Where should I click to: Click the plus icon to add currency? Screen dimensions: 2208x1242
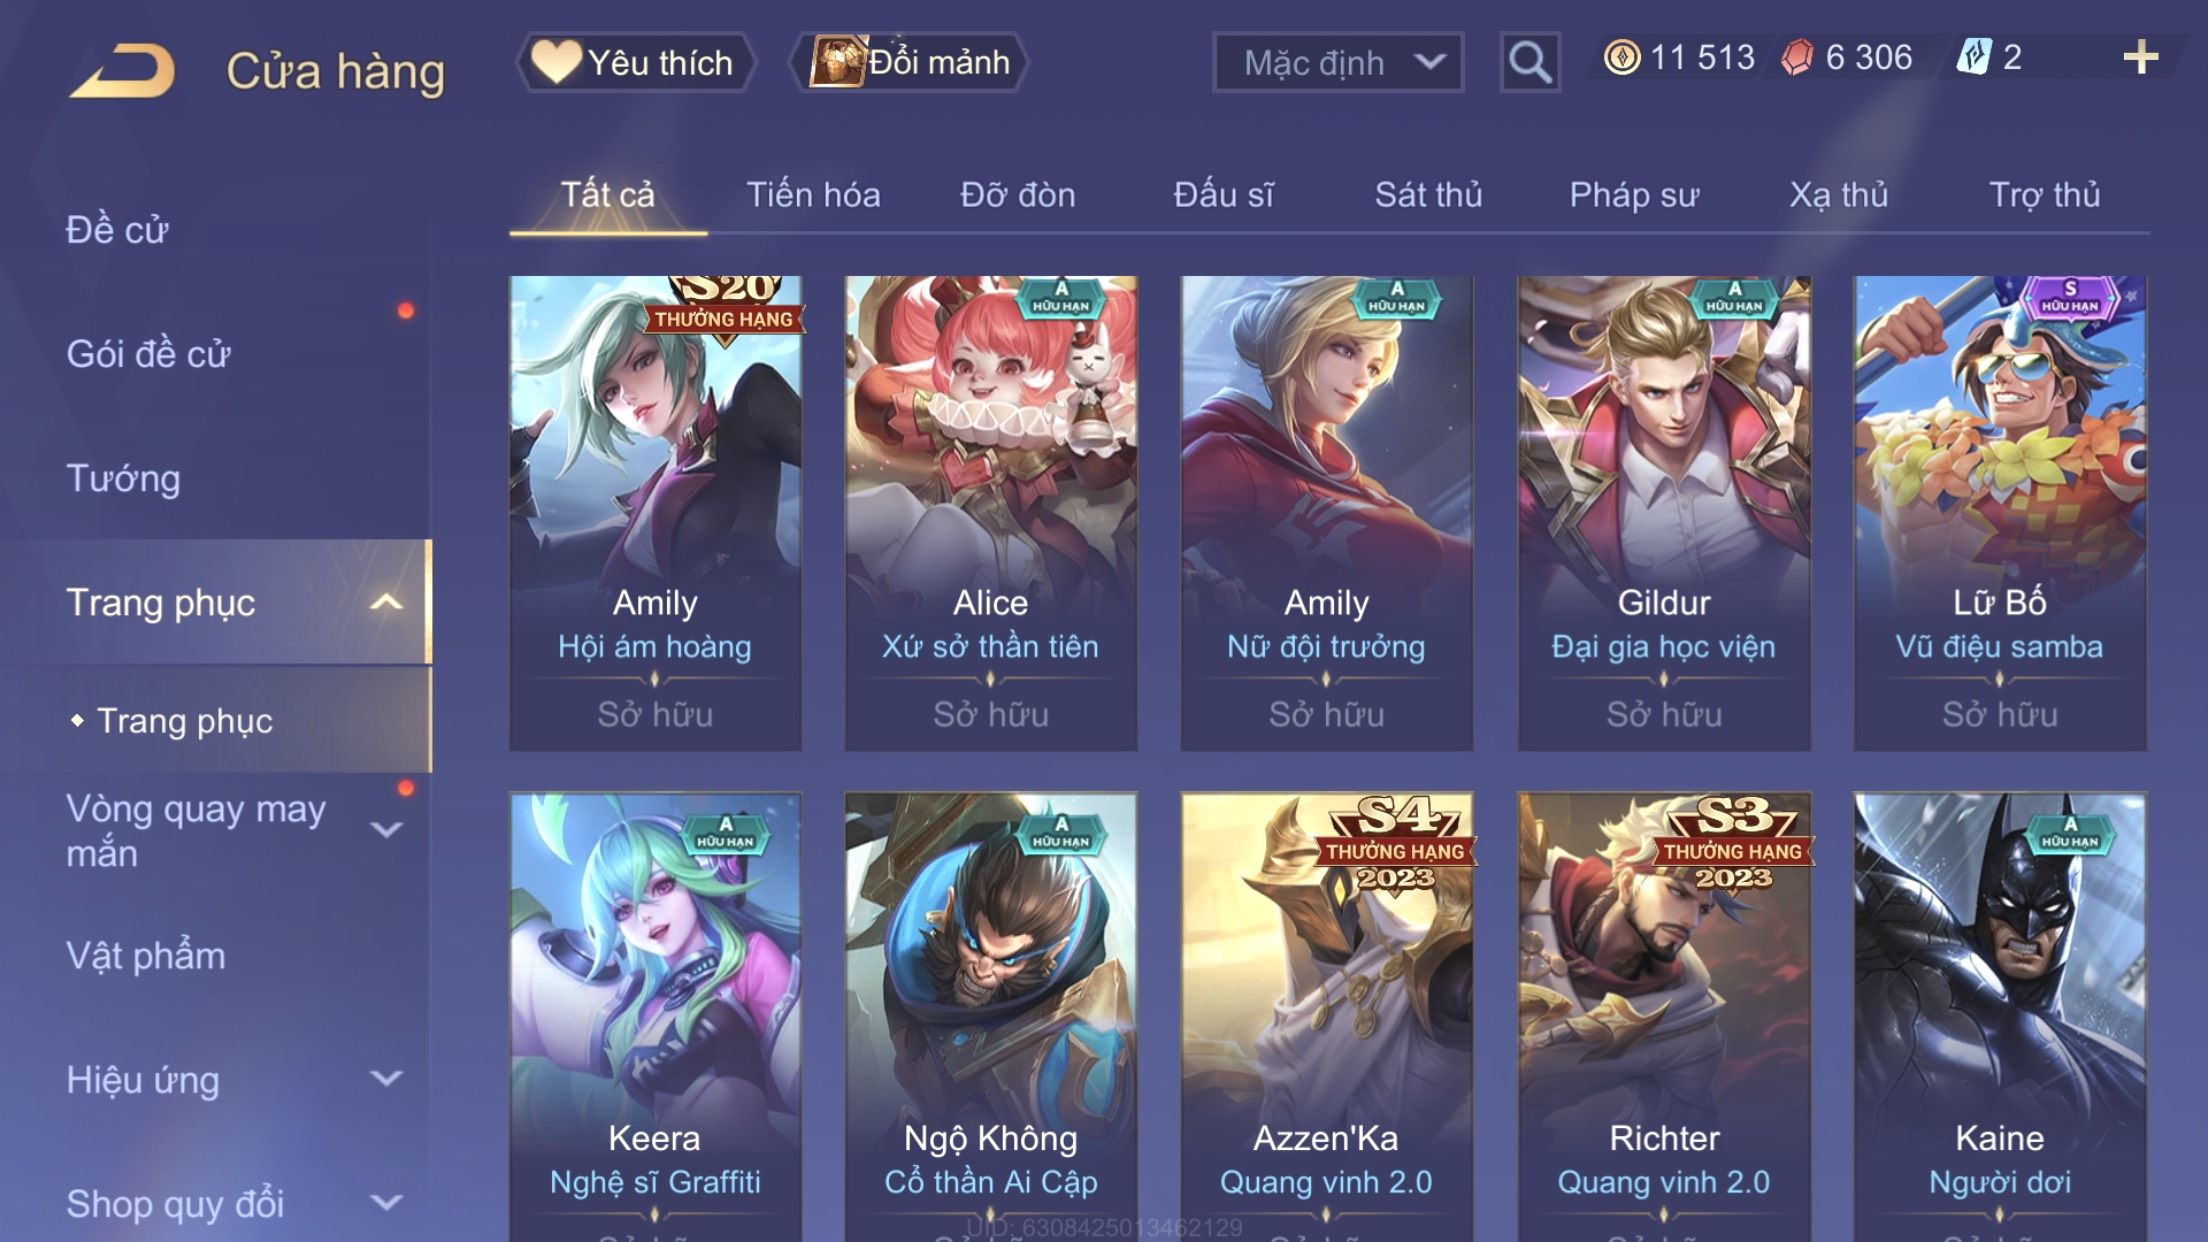tap(2140, 58)
